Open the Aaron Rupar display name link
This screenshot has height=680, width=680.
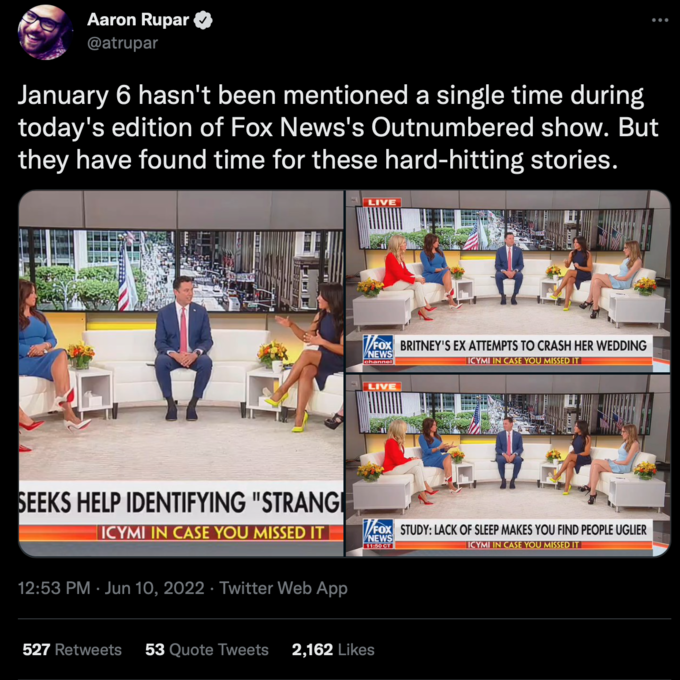pos(138,20)
